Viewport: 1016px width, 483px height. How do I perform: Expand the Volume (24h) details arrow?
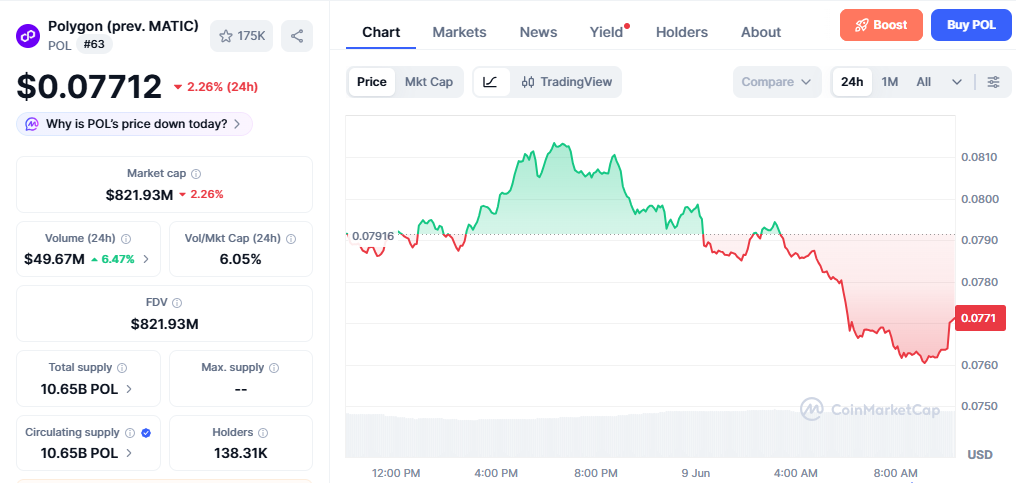point(146,259)
